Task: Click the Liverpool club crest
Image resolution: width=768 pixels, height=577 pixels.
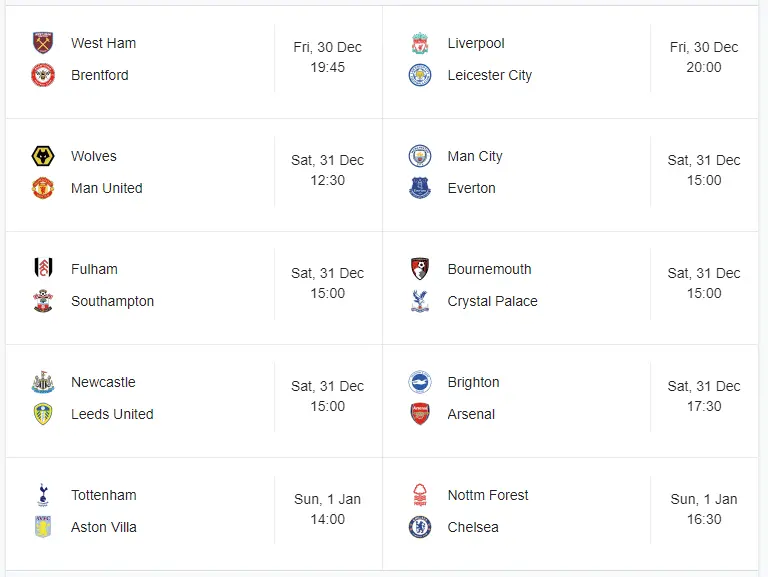Action: point(420,43)
